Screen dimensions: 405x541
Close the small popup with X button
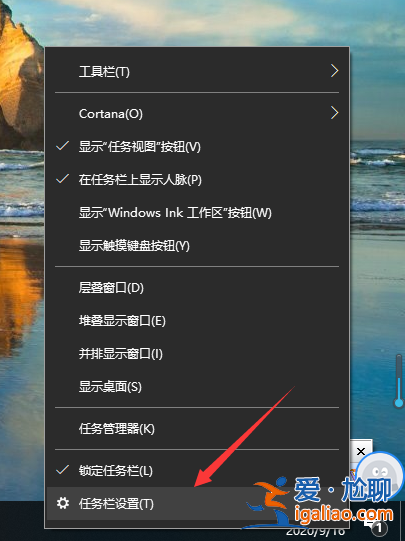[x=361, y=451]
